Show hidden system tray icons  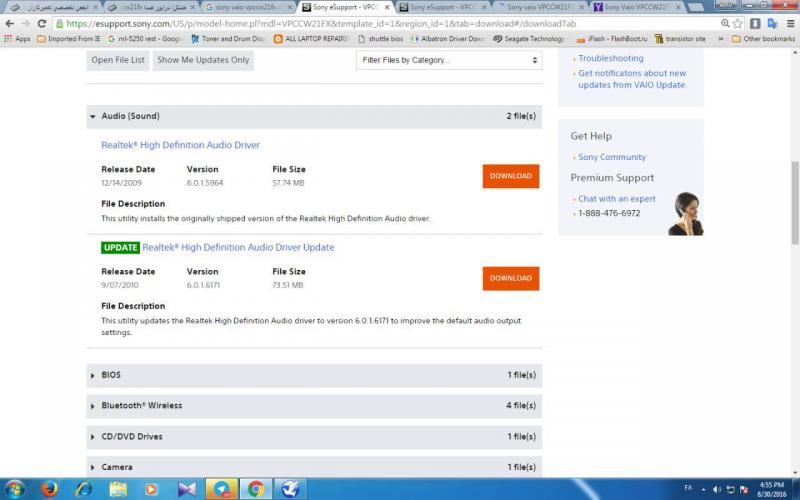[704, 489]
